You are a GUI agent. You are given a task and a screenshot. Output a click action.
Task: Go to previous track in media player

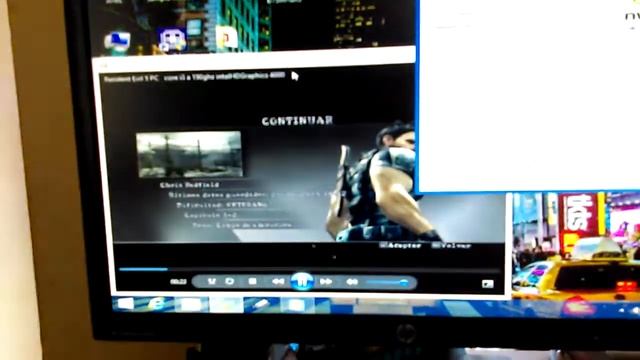(278, 281)
